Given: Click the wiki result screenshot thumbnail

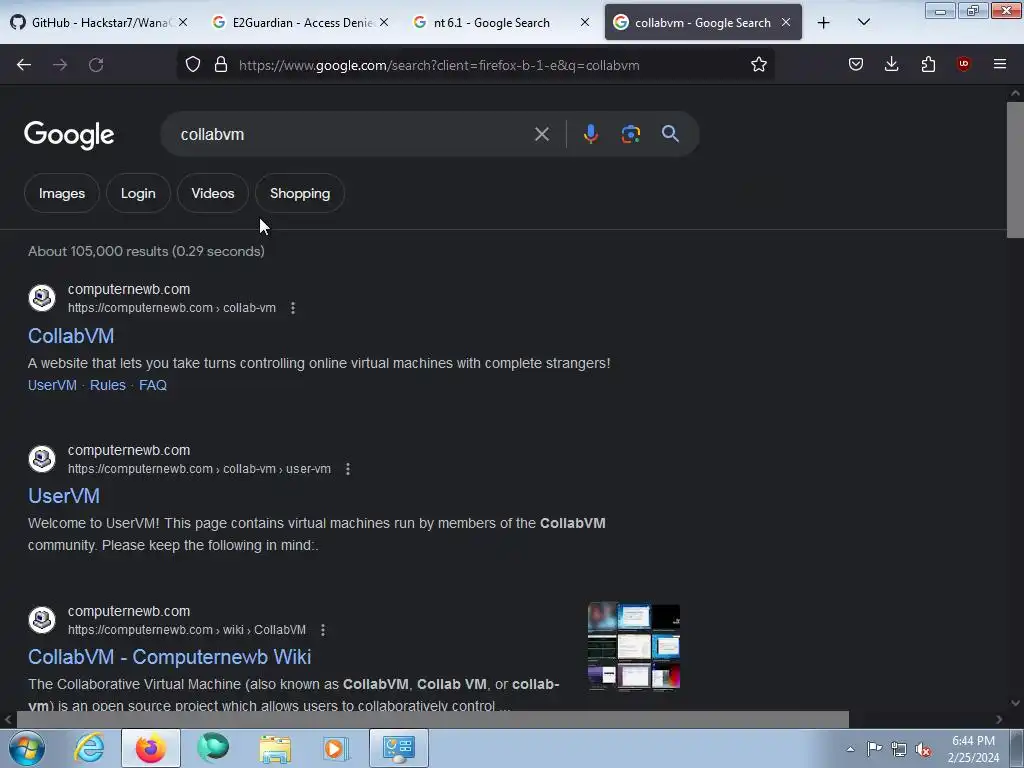Looking at the screenshot, I should click(634, 647).
